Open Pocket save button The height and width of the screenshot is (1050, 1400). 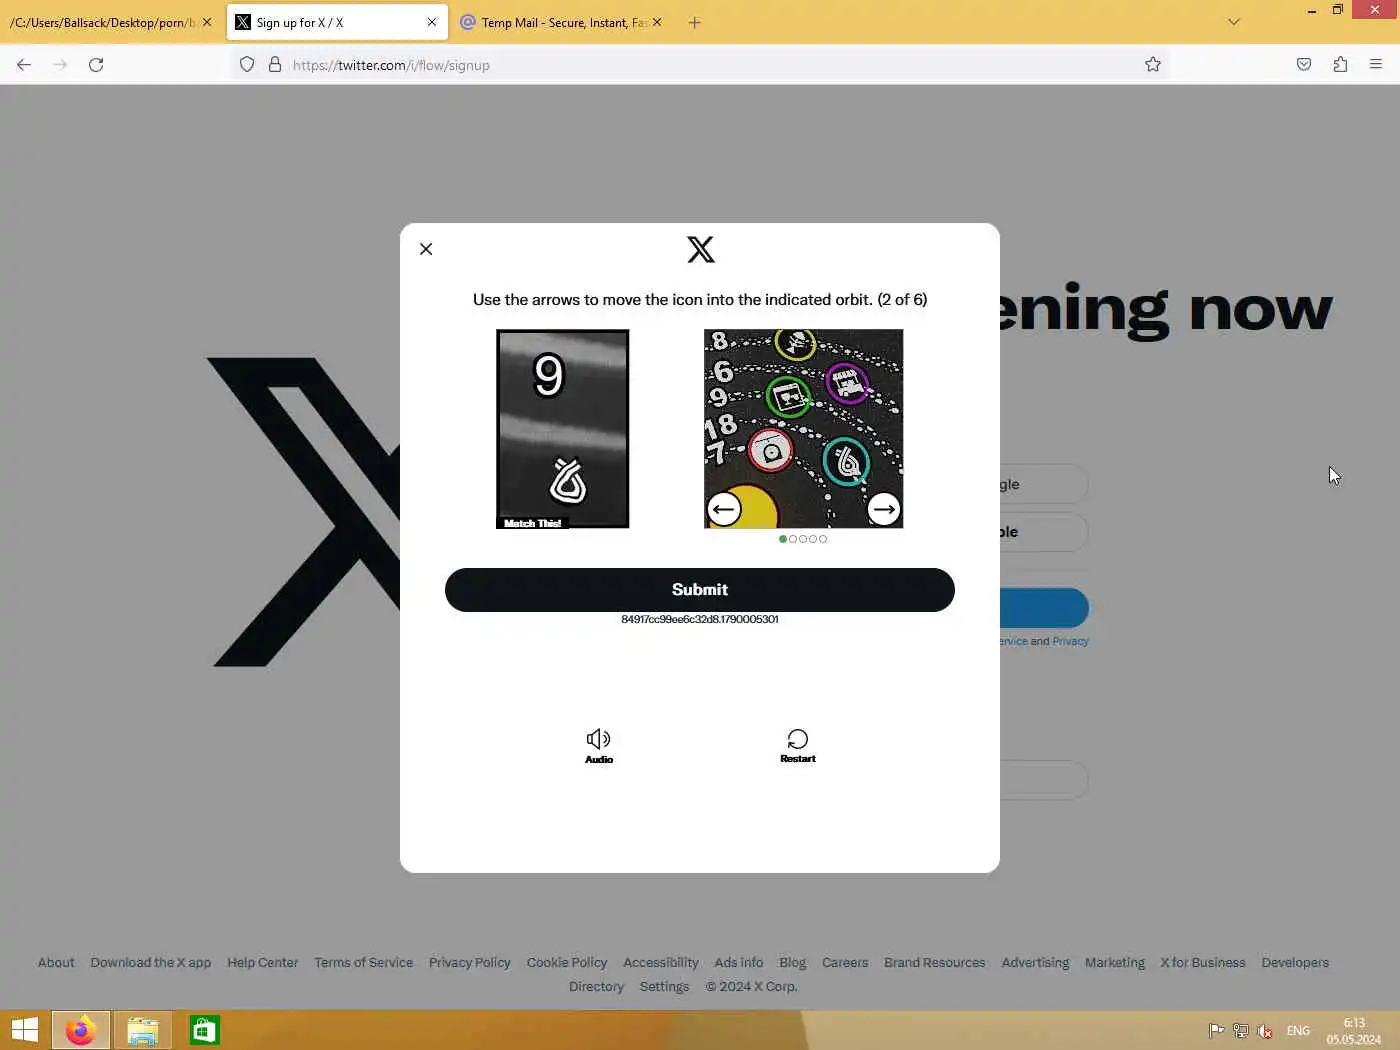tap(1304, 65)
